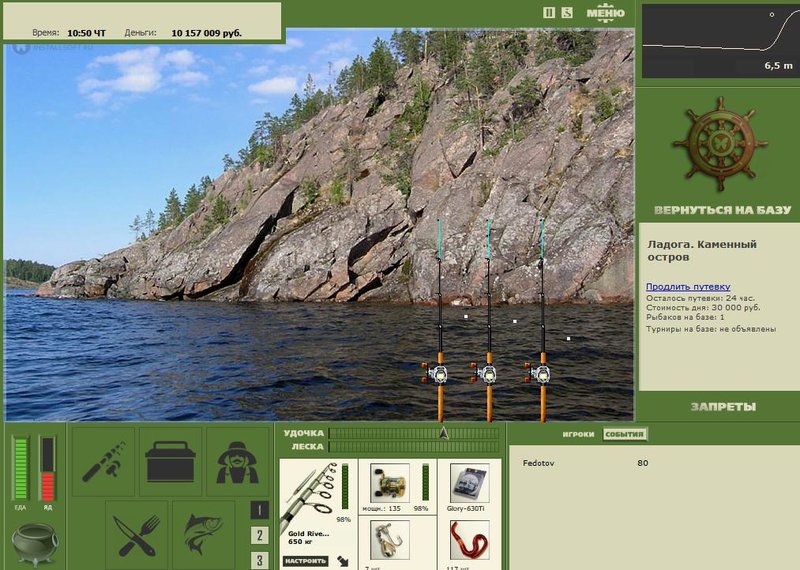Click the ВЕРНУТЬСЯ НА БАЗУ button
The image size is (800, 570).
tap(722, 210)
